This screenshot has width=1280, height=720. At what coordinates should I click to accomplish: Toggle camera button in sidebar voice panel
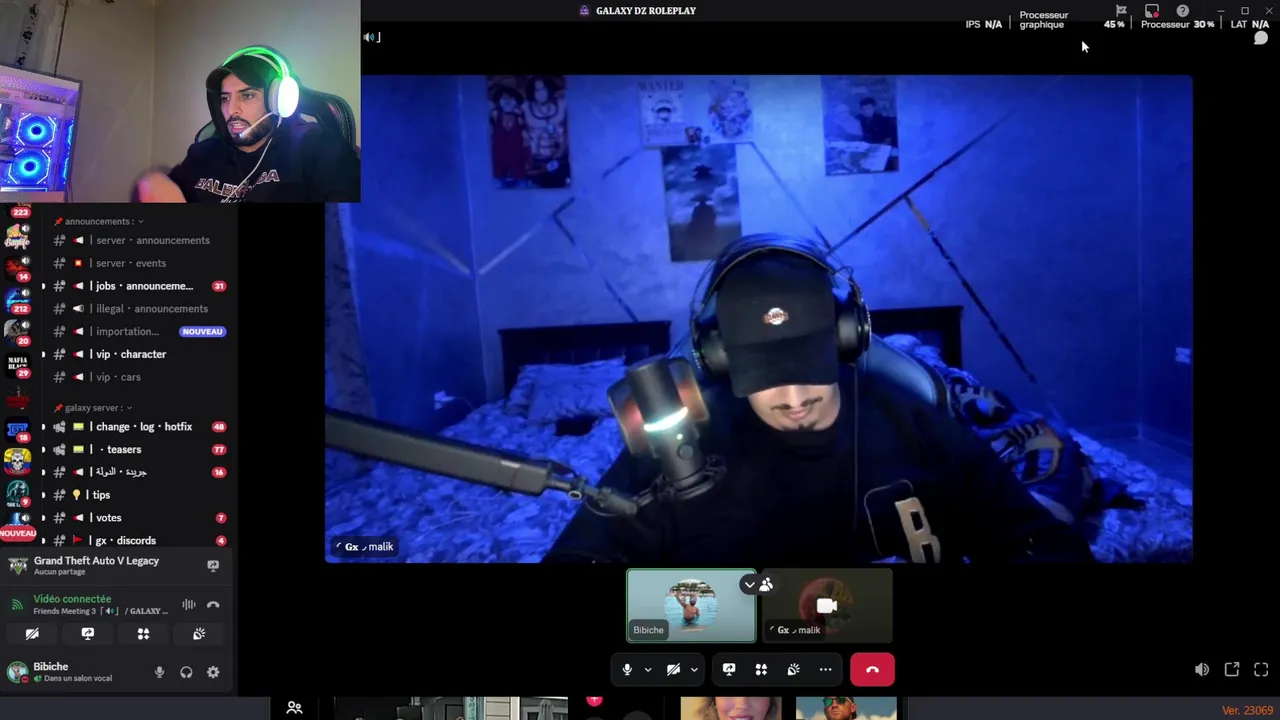pos(32,634)
